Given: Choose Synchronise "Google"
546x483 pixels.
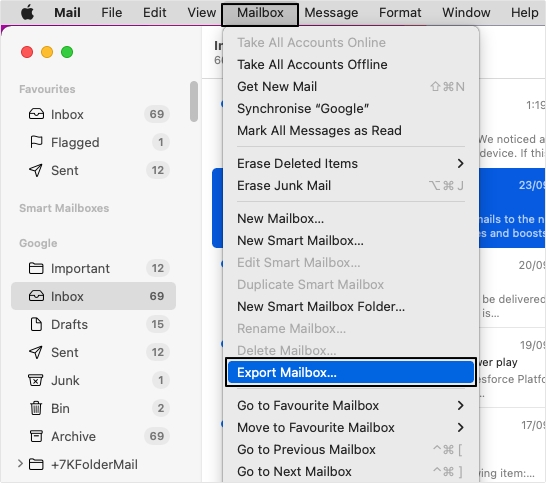Looking at the screenshot, I should point(351,108).
